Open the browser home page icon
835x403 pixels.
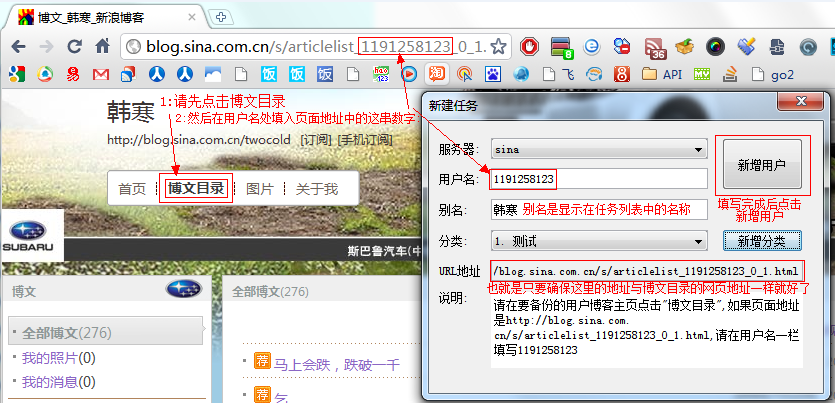coord(102,47)
